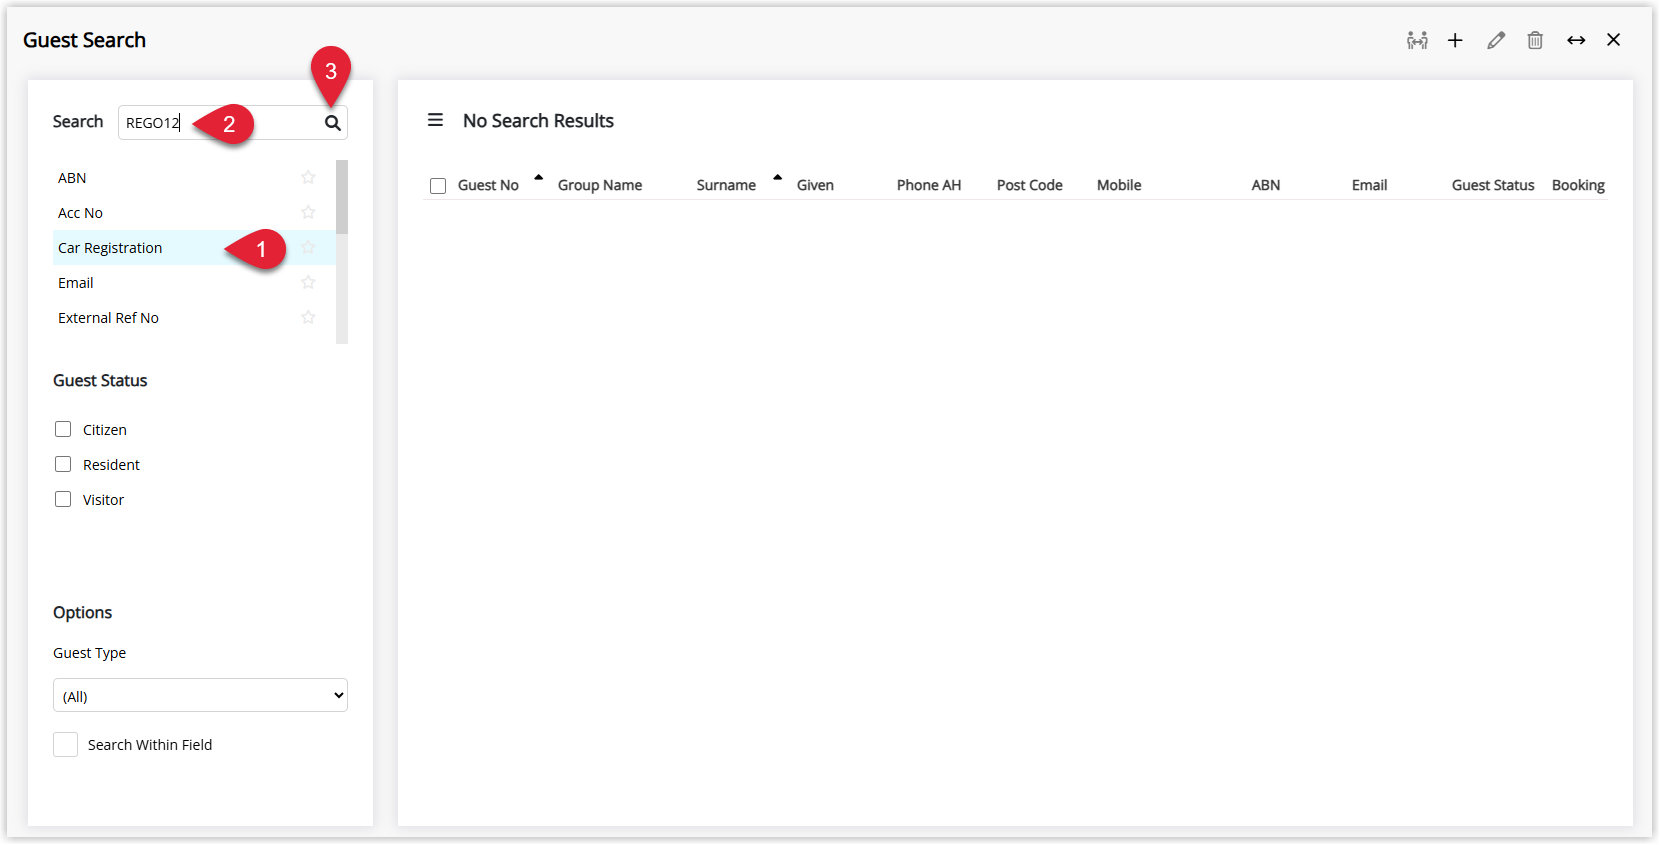Viewport: 1660px width, 845px height.
Task: Enable Search Within Field checkbox
Action: pyautogui.click(x=65, y=744)
